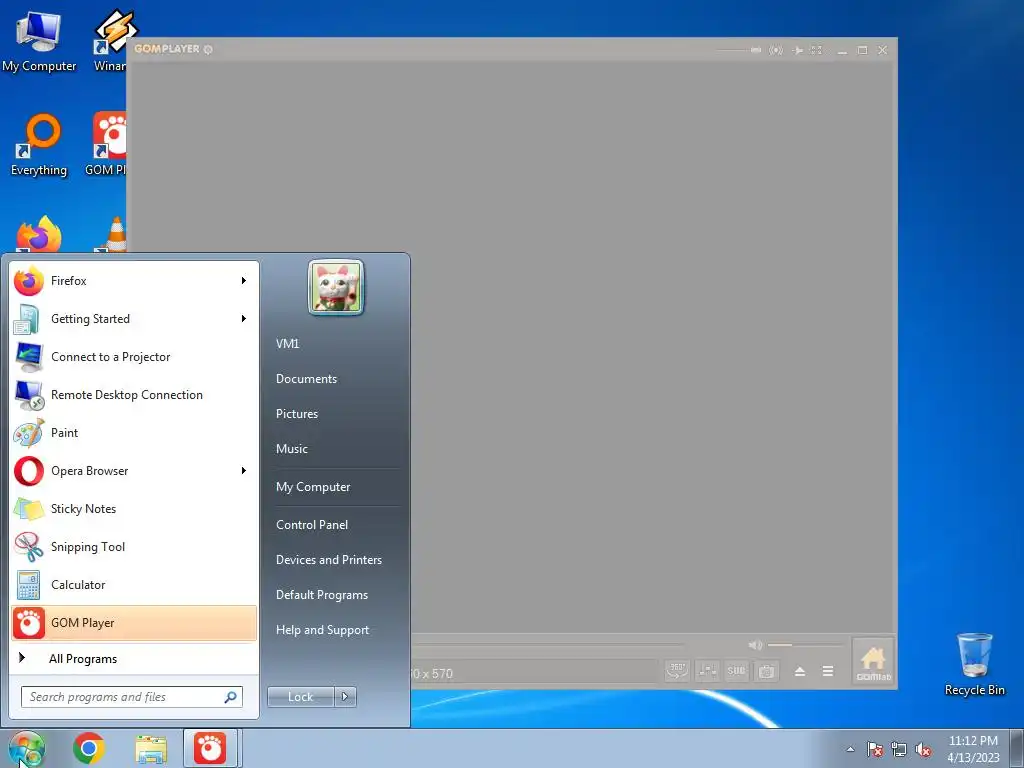Open Music from the Start menu
Screen dimensions: 1024x768
point(292,449)
